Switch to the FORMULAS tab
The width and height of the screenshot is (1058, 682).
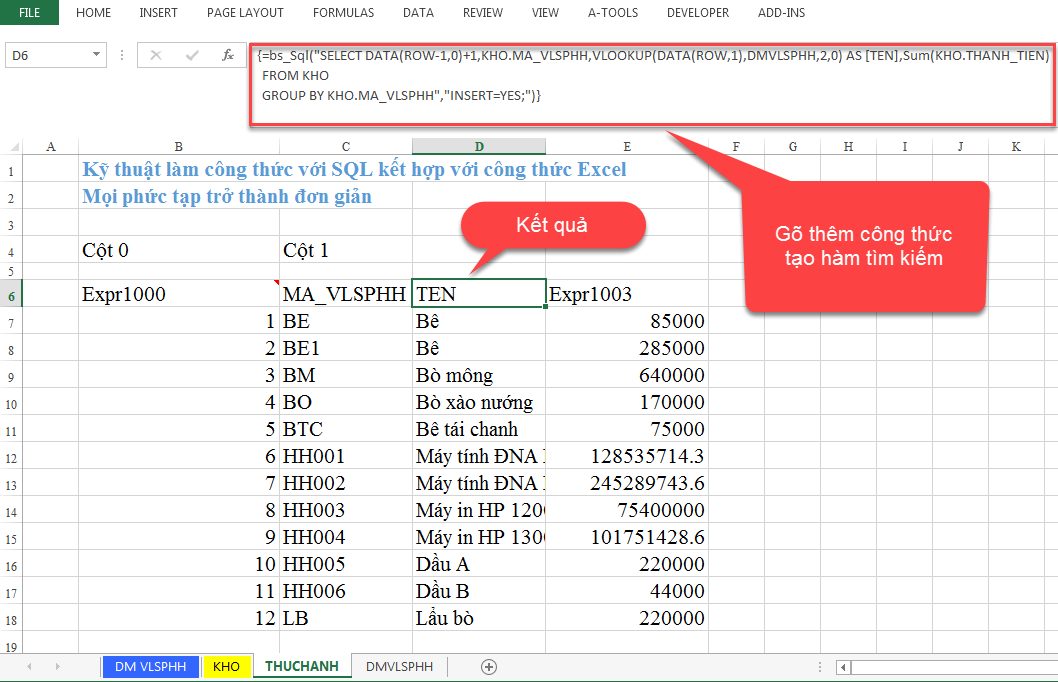343,12
